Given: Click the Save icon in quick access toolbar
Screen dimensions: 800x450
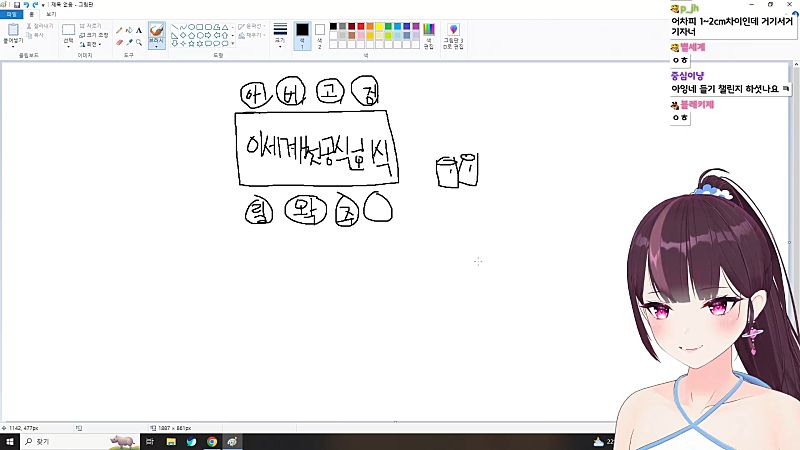Looking at the screenshot, I should click(x=17, y=5).
